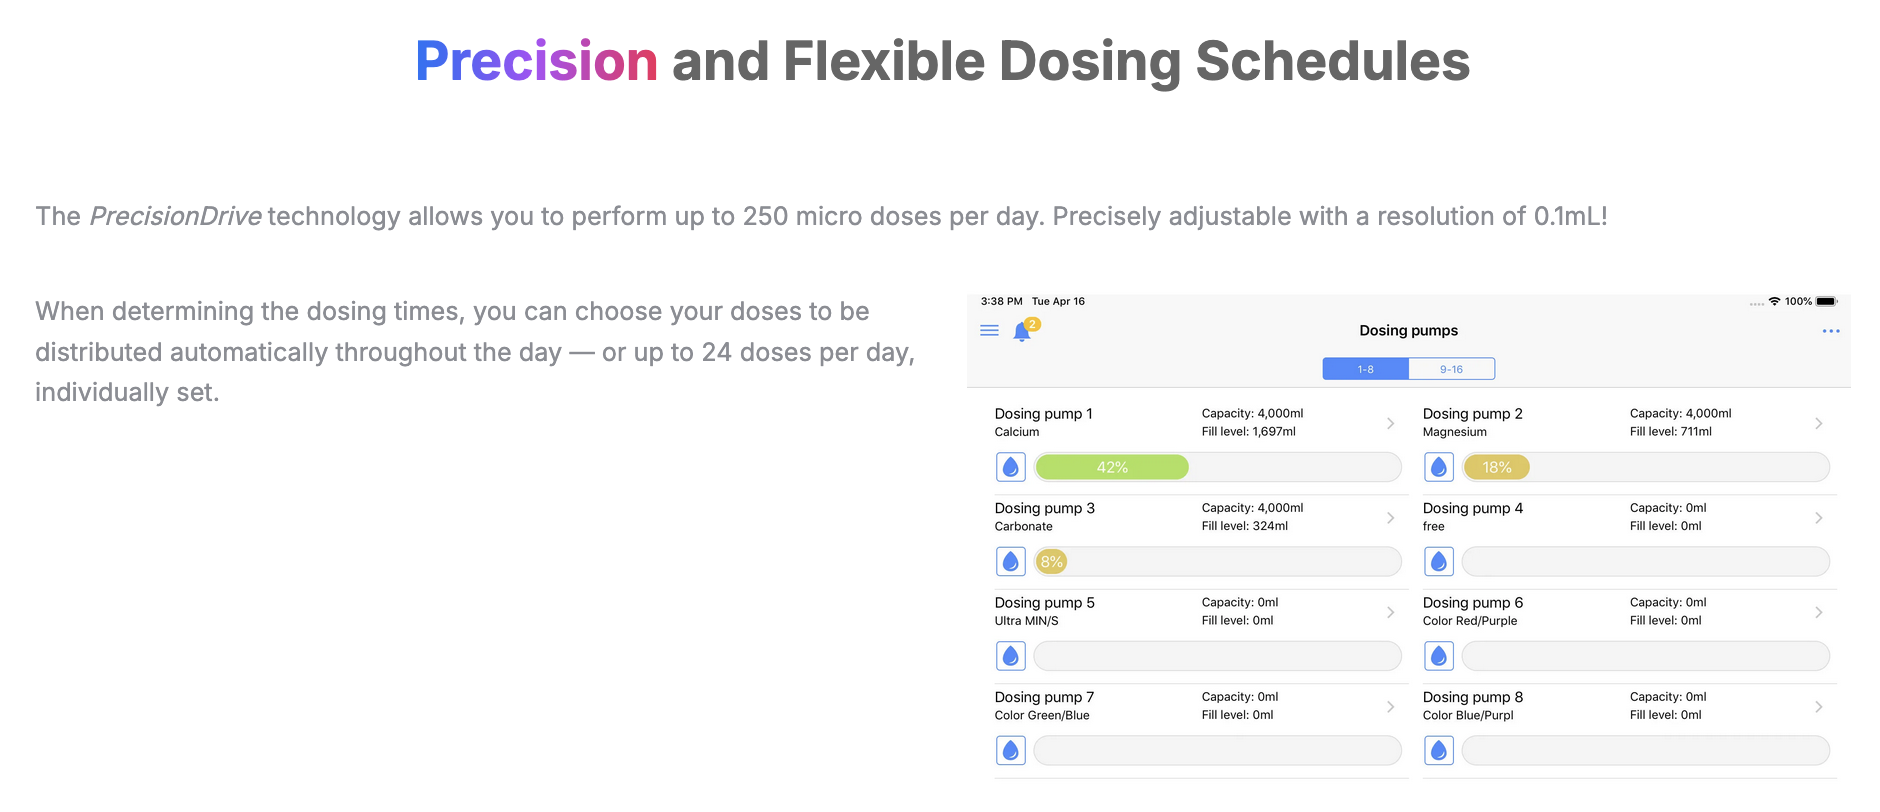Click the droplet icon for Dosing pump 2
Screen dimensions: 1880x812
pos(1439,467)
